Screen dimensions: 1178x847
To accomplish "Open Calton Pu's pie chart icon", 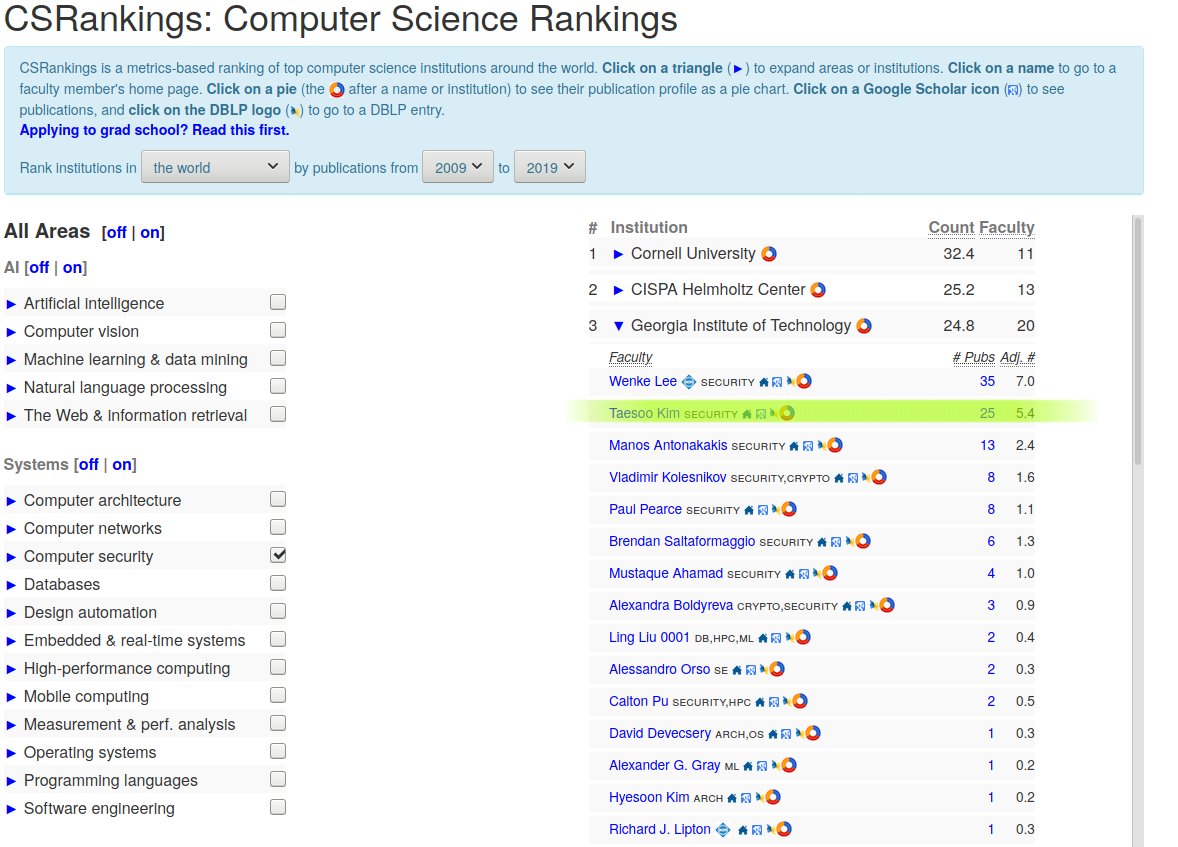I will (800, 701).
